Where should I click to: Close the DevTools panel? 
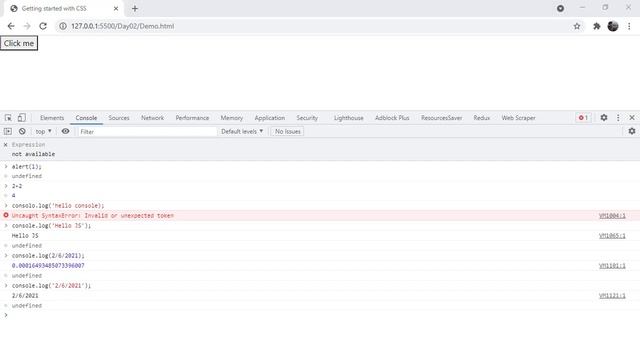[632, 118]
